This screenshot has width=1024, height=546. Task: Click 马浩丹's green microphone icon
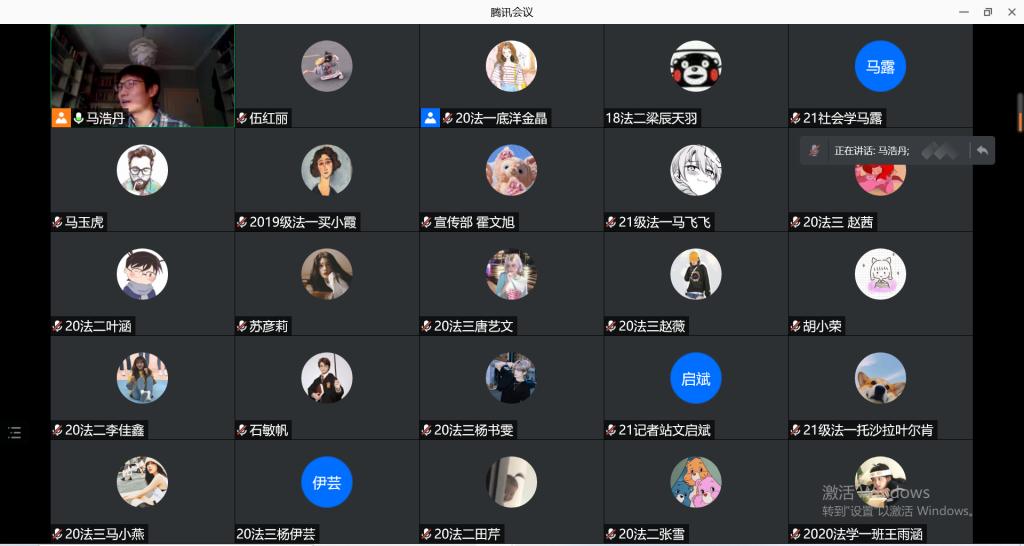click(x=78, y=118)
